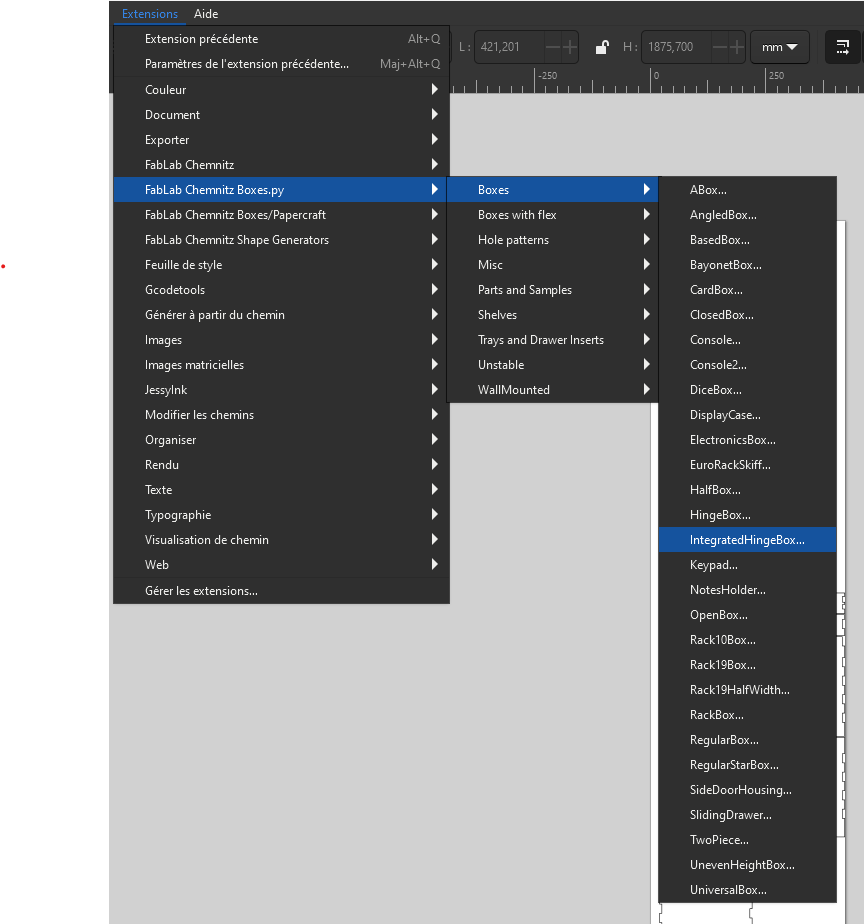The image size is (864, 924).
Task: Choose DisplayCase generator
Action: (747, 415)
